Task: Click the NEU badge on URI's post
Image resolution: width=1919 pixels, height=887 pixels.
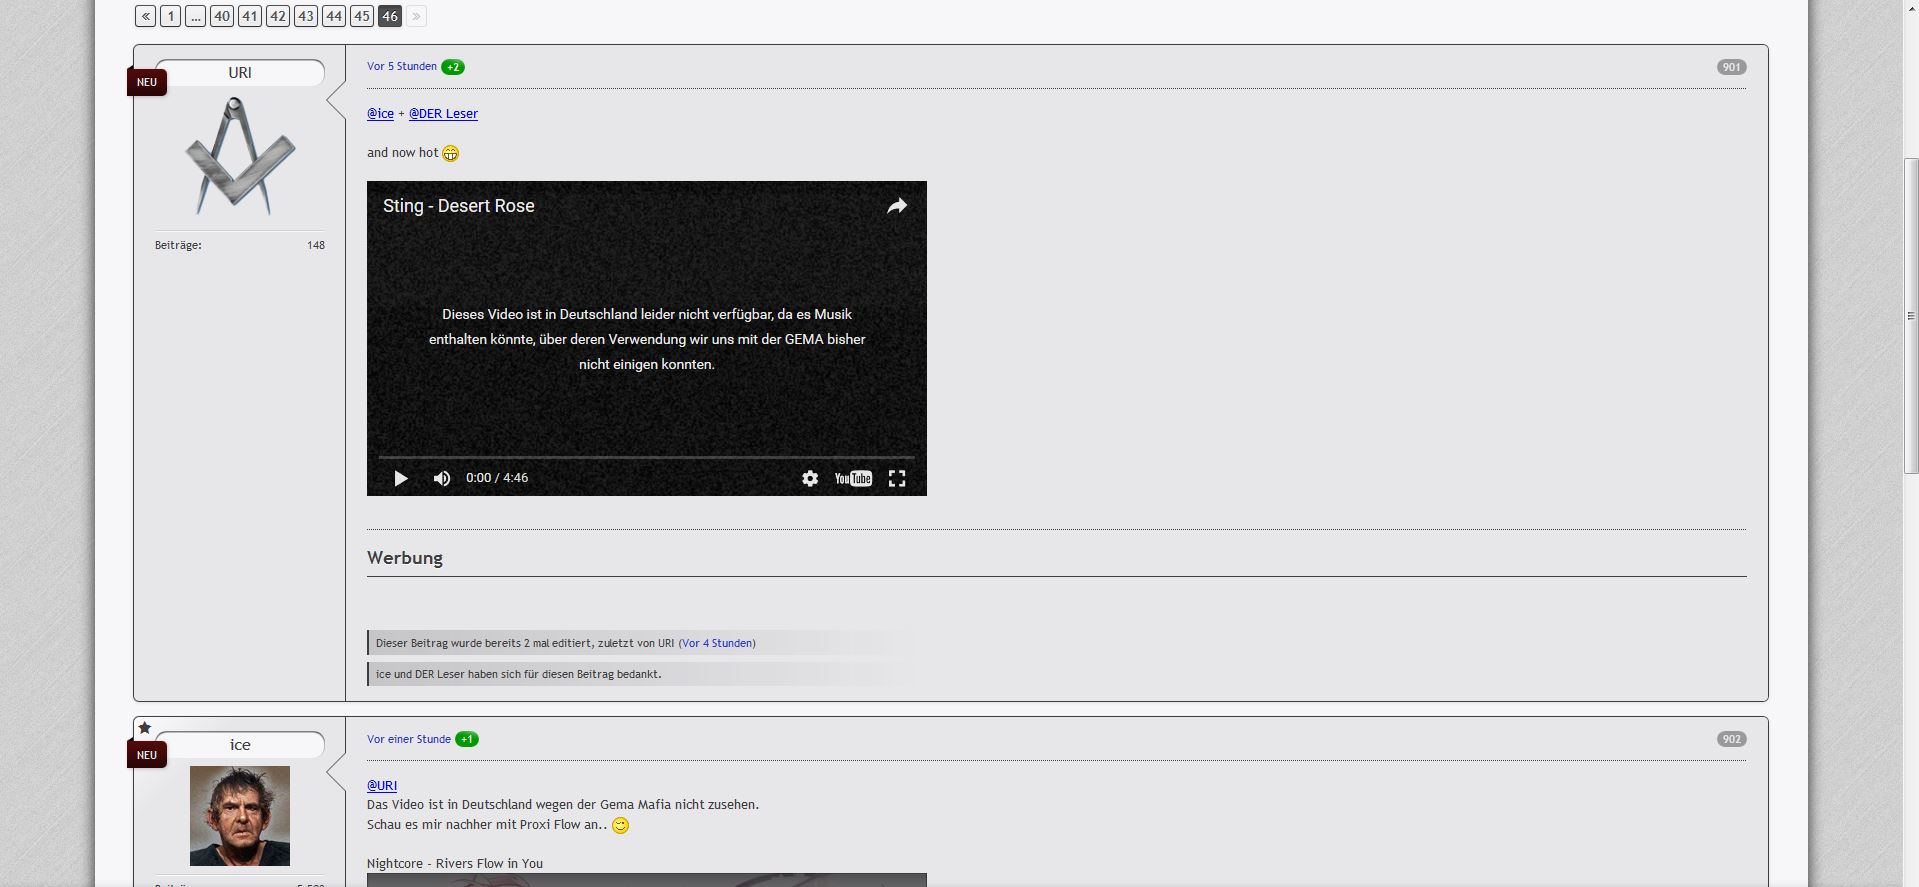Action: pyautogui.click(x=147, y=82)
